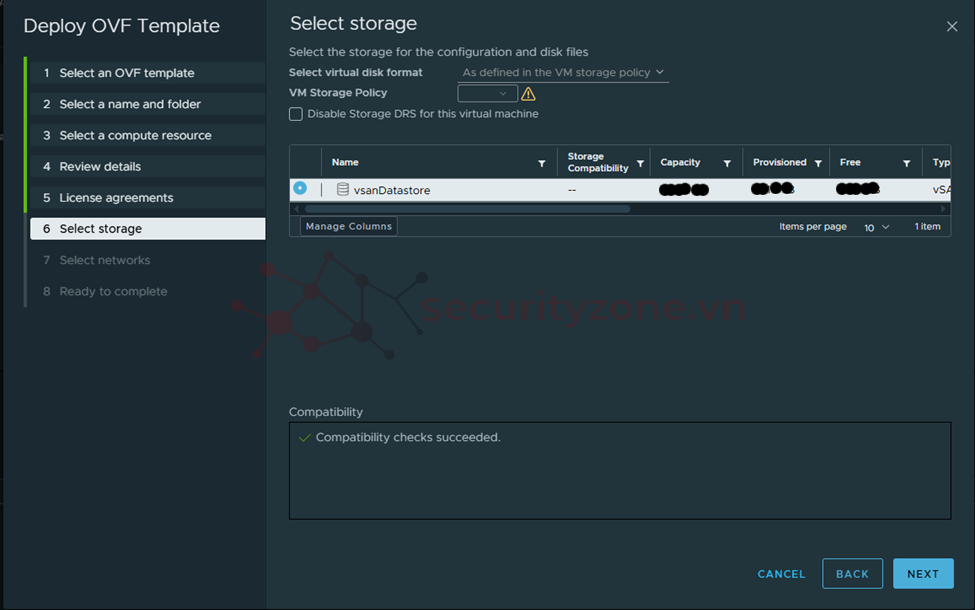The height and width of the screenshot is (610, 975).
Task: Click the Name column header
Action: pyautogui.click(x=345, y=162)
